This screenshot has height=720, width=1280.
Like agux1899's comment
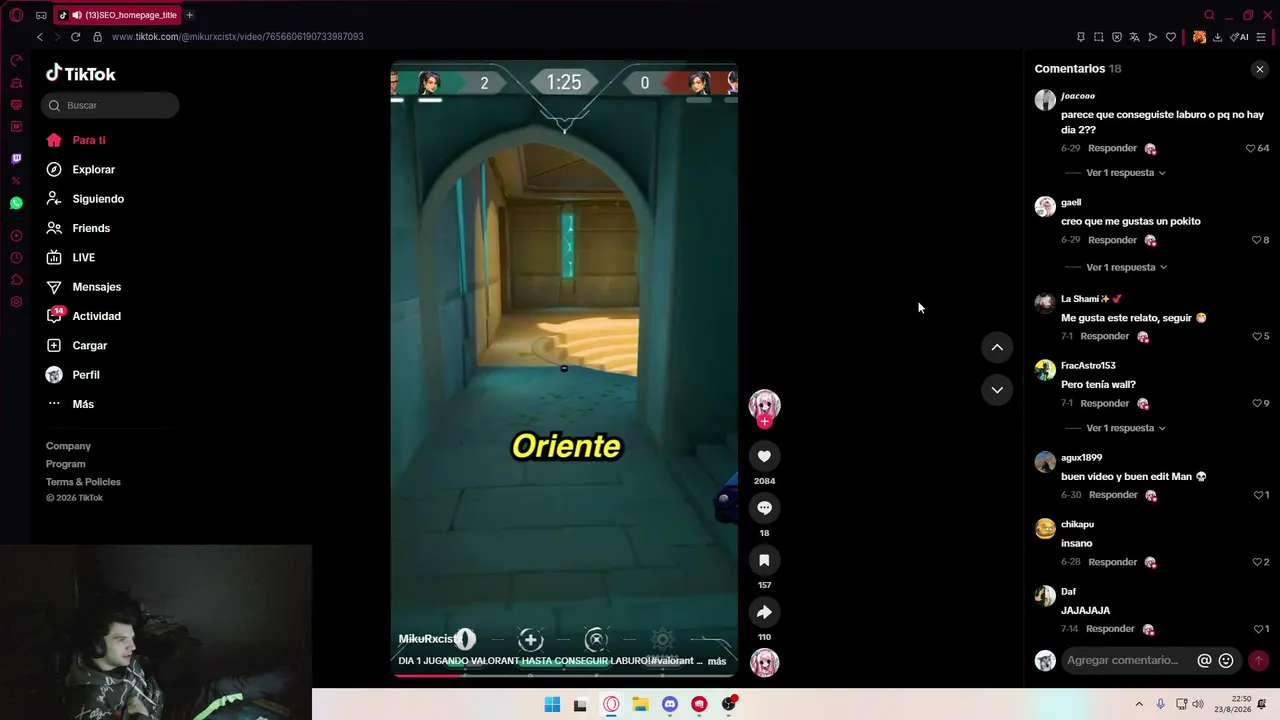click(1258, 495)
